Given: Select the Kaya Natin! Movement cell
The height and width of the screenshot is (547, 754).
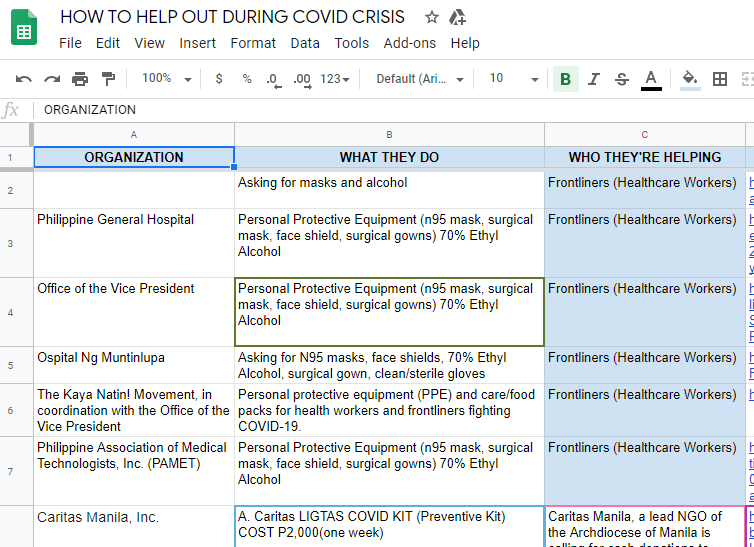Looking at the screenshot, I should [134, 410].
